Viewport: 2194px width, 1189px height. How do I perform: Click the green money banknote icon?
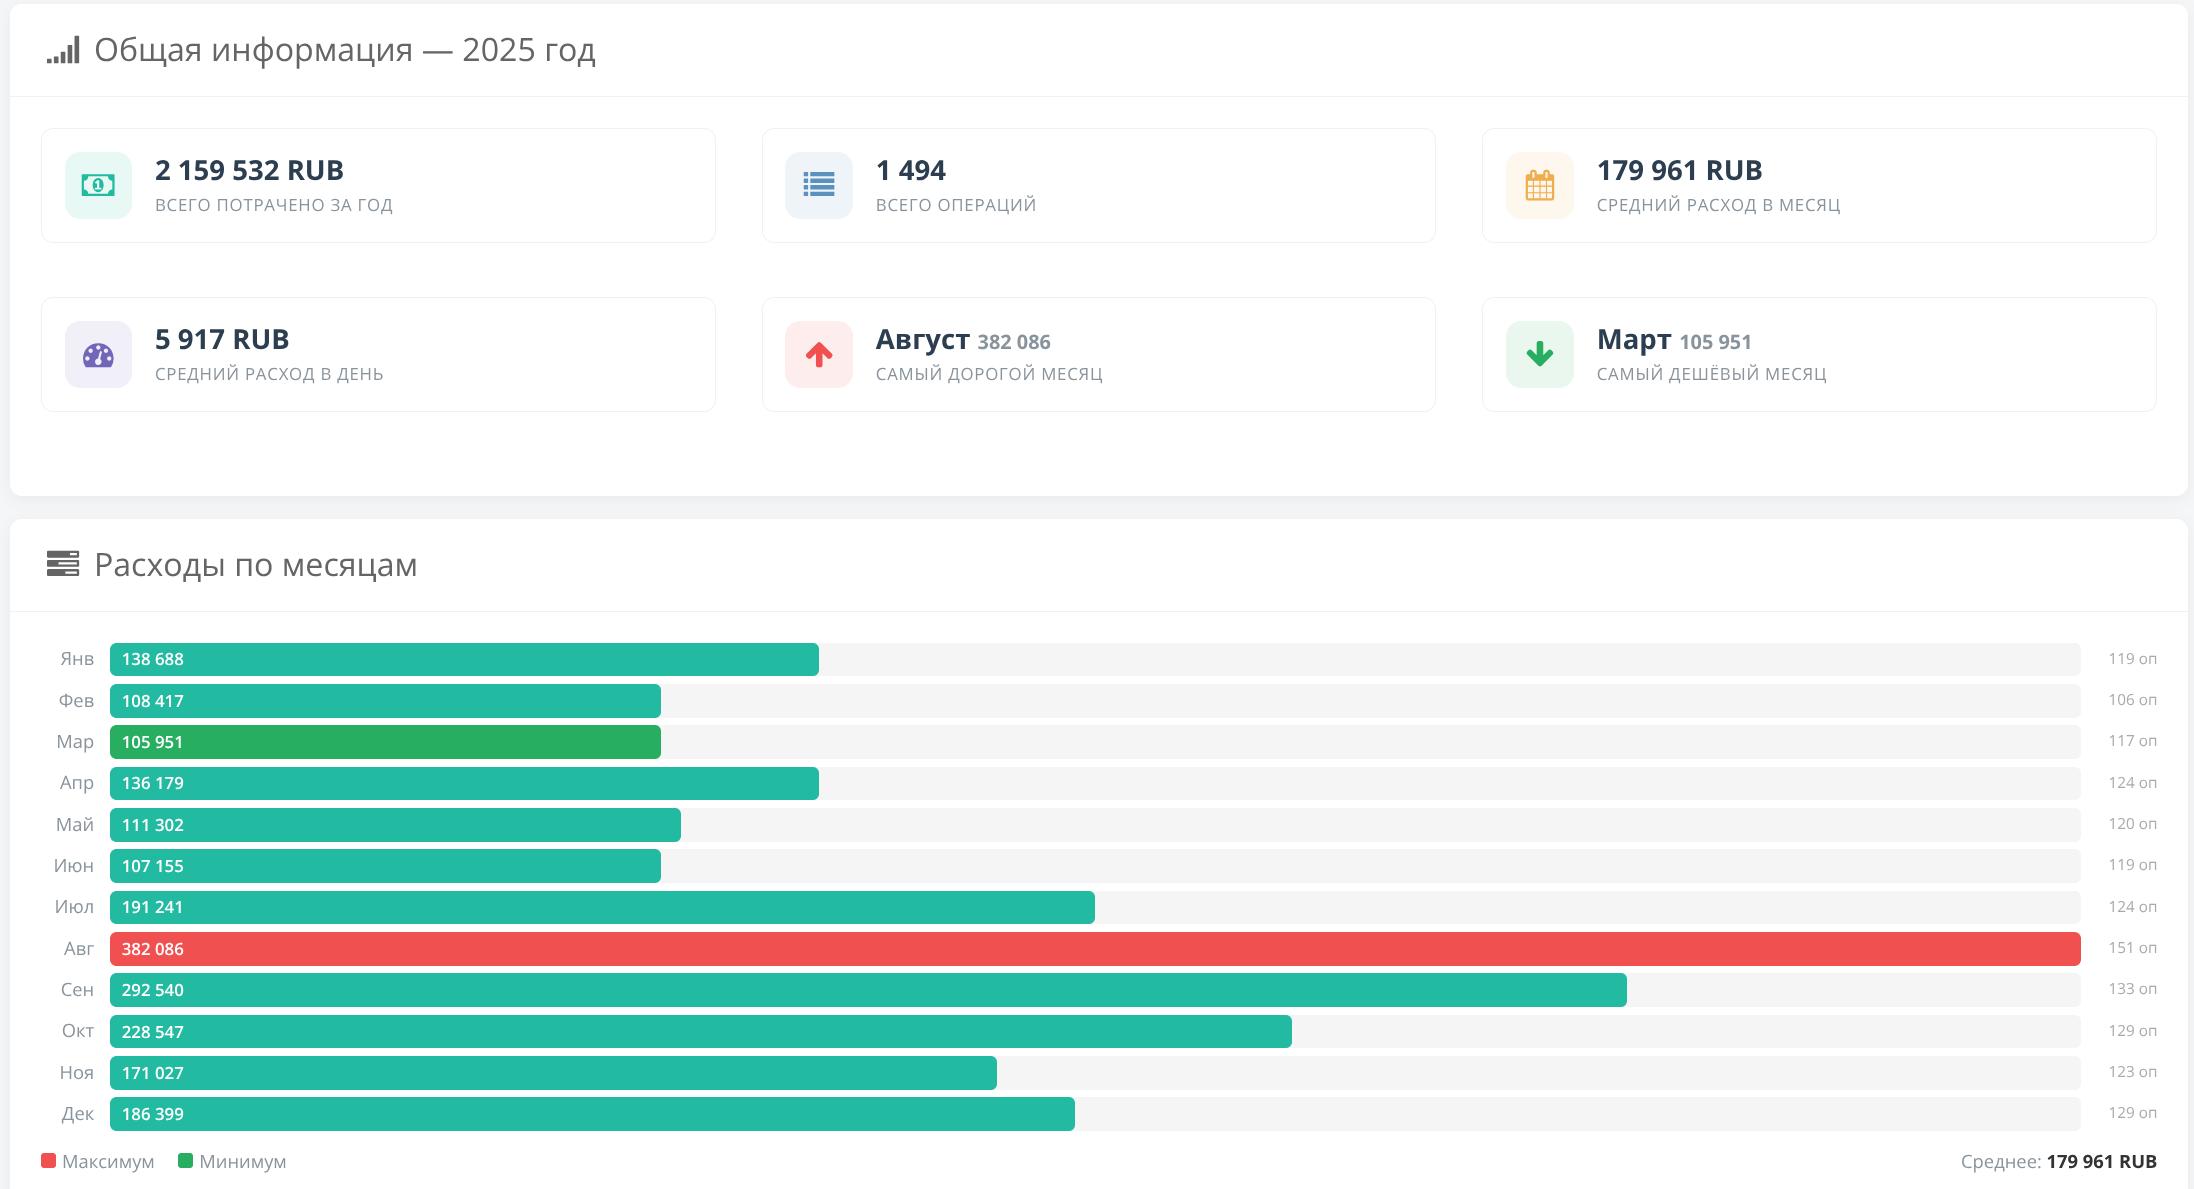pos(98,185)
